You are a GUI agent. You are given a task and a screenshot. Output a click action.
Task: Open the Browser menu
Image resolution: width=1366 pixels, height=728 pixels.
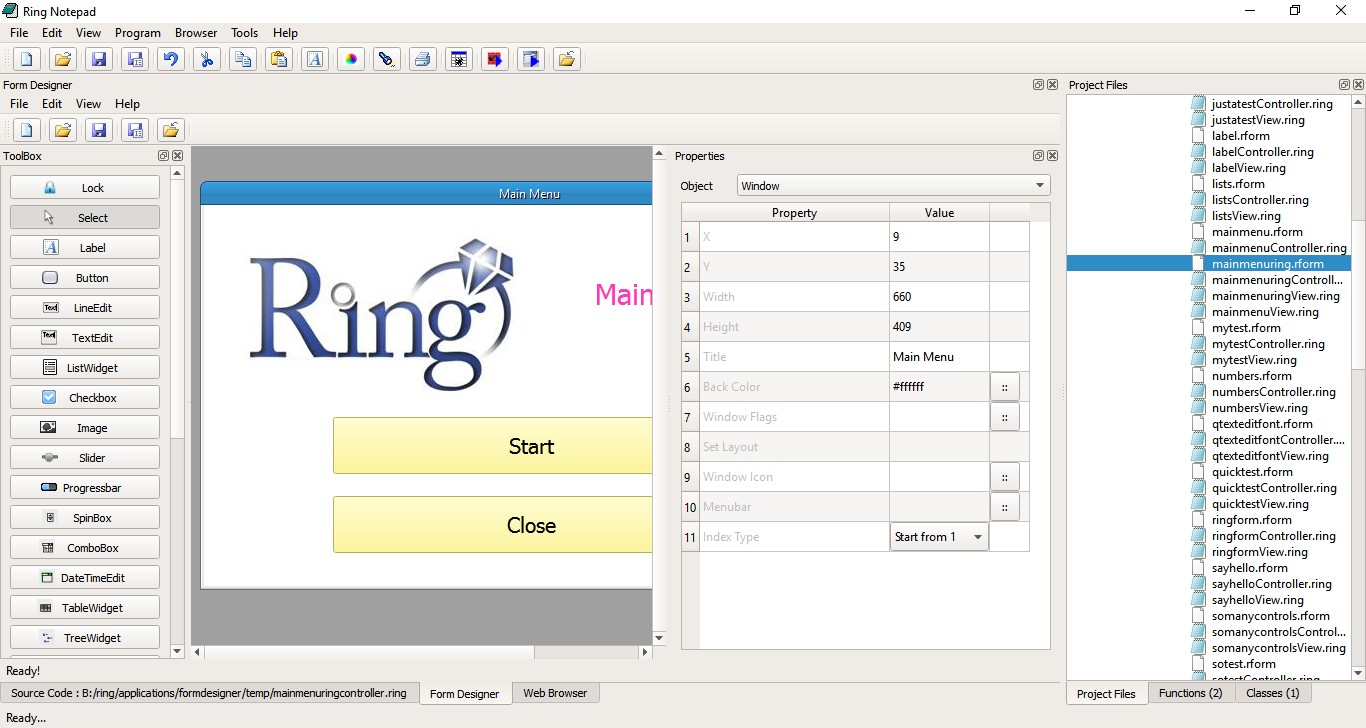[x=196, y=33]
